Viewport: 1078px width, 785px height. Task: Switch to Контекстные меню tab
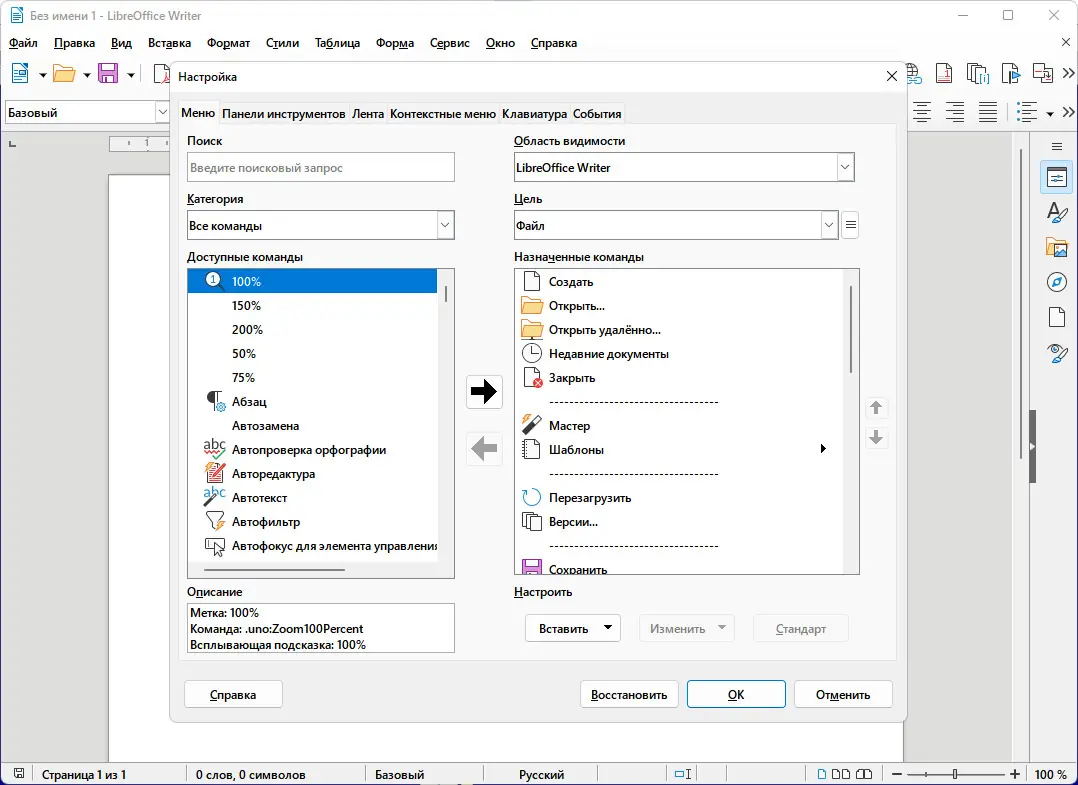(x=443, y=113)
